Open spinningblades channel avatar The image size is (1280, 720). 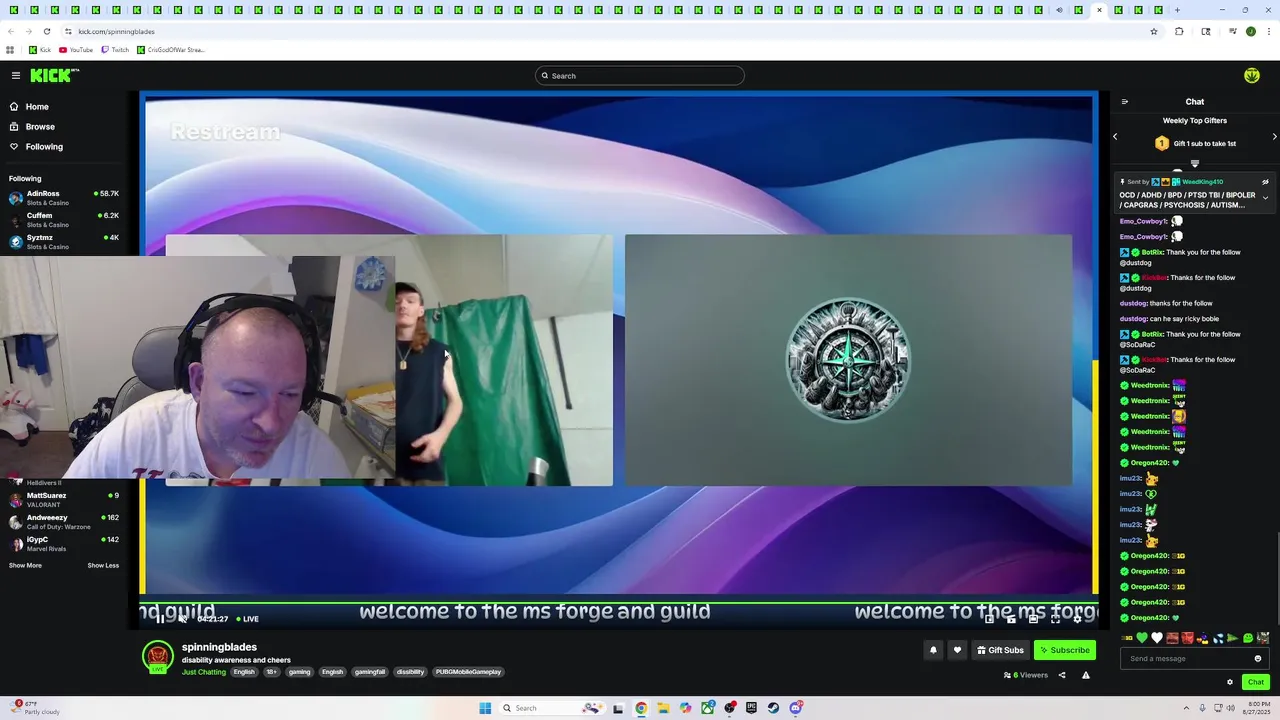[157, 656]
